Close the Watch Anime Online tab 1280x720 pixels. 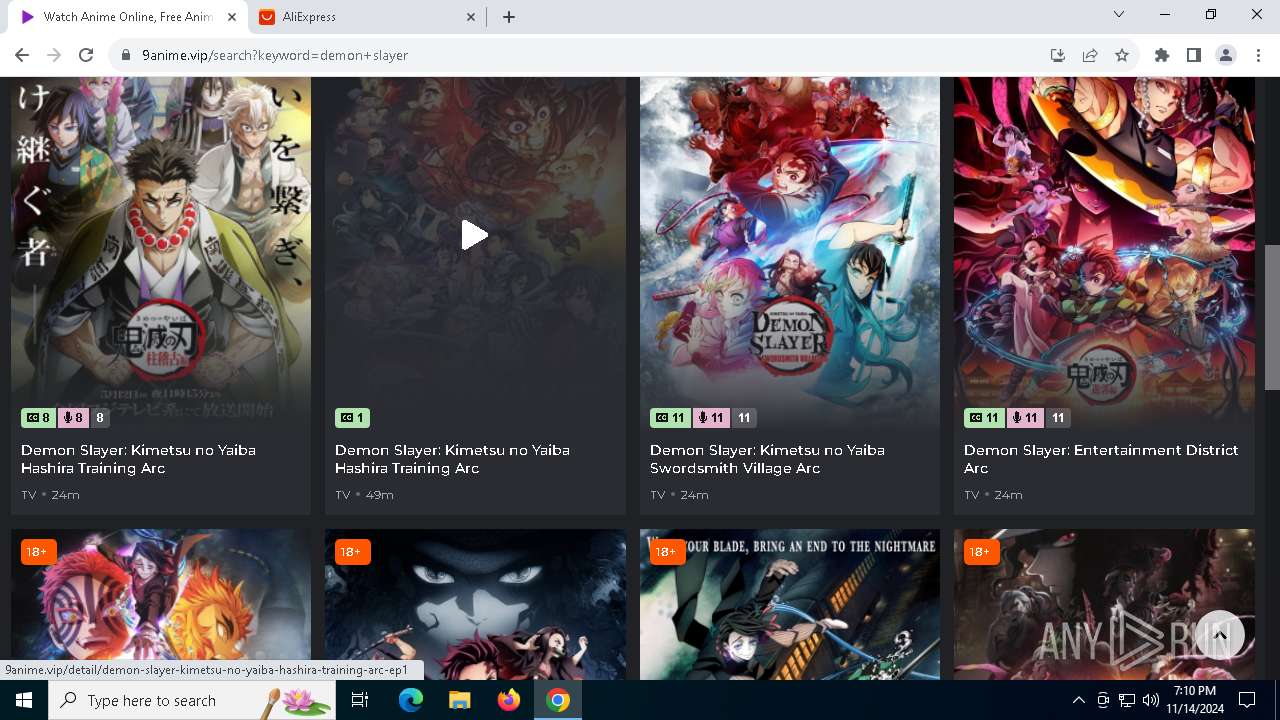point(231,17)
